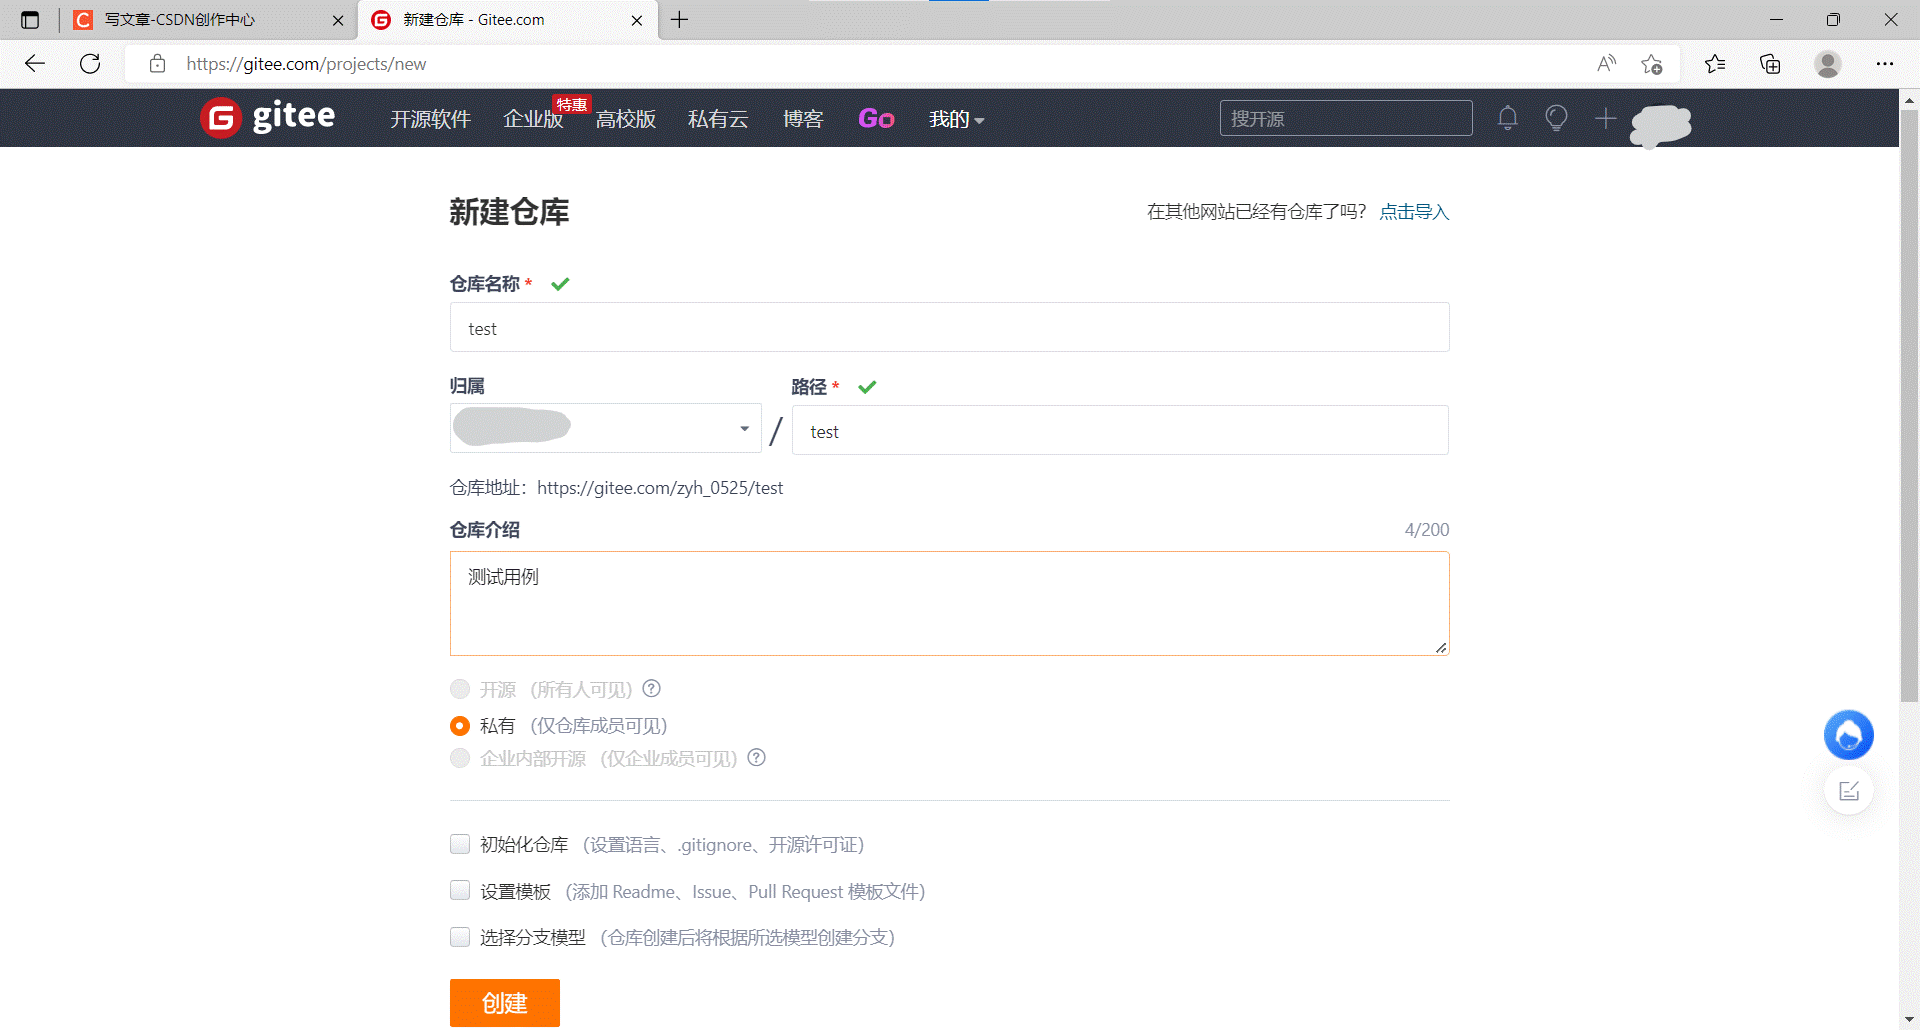
Task: Click the 仓库介绍 textarea
Action: pyautogui.click(x=949, y=603)
